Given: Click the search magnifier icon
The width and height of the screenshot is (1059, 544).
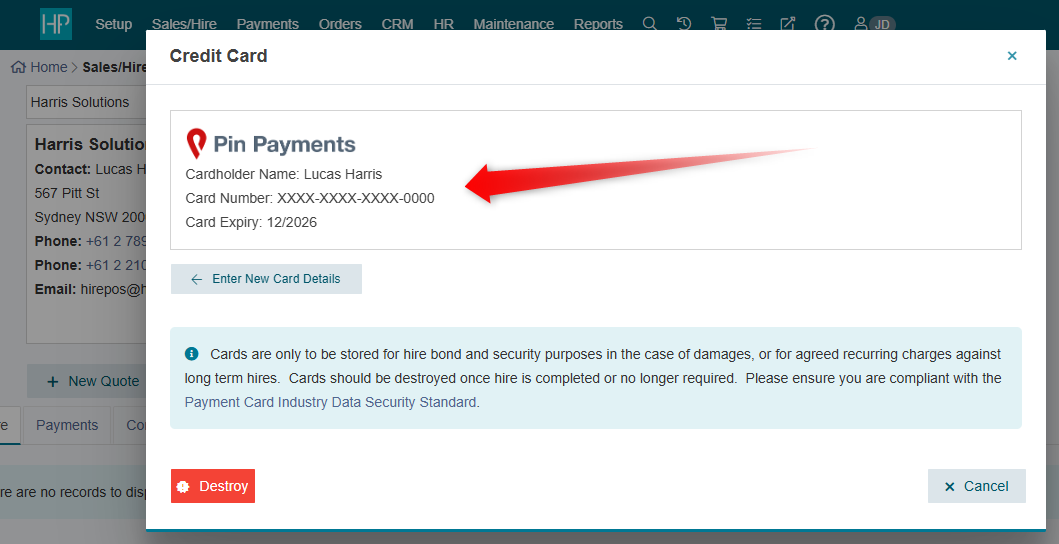Looking at the screenshot, I should (x=649, y=24).
